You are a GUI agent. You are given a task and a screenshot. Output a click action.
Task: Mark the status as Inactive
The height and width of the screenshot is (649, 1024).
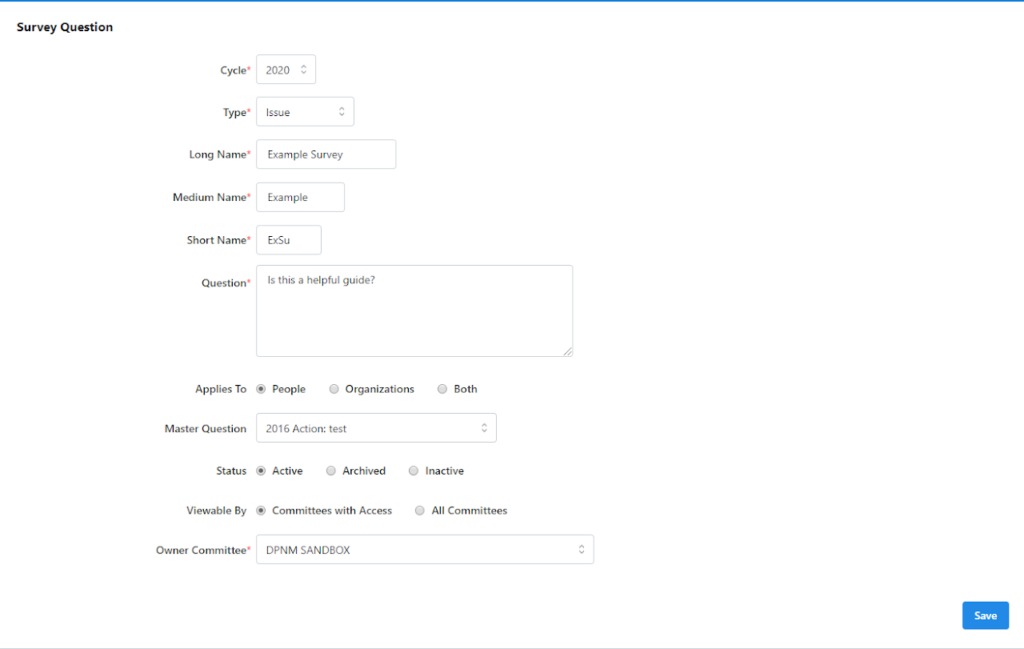[414, 470]
